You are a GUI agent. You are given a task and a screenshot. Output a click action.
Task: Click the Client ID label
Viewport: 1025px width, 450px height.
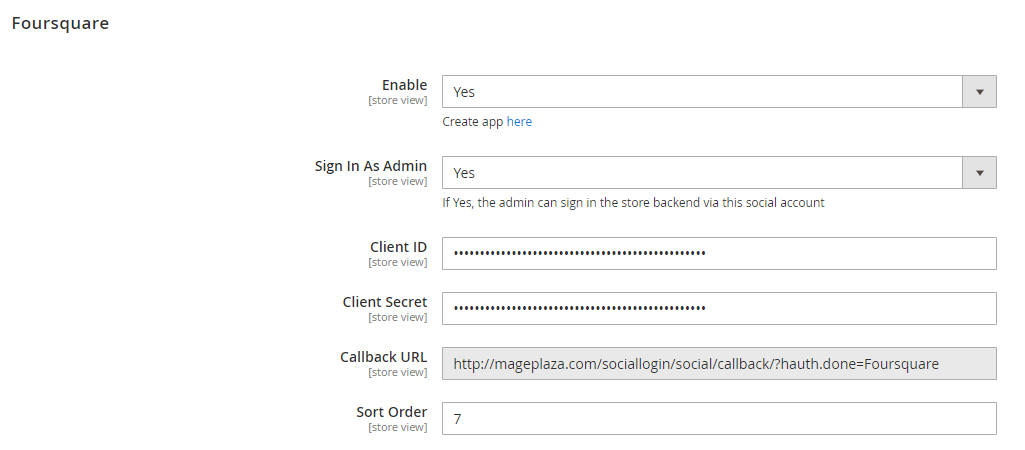coord(398,247)
